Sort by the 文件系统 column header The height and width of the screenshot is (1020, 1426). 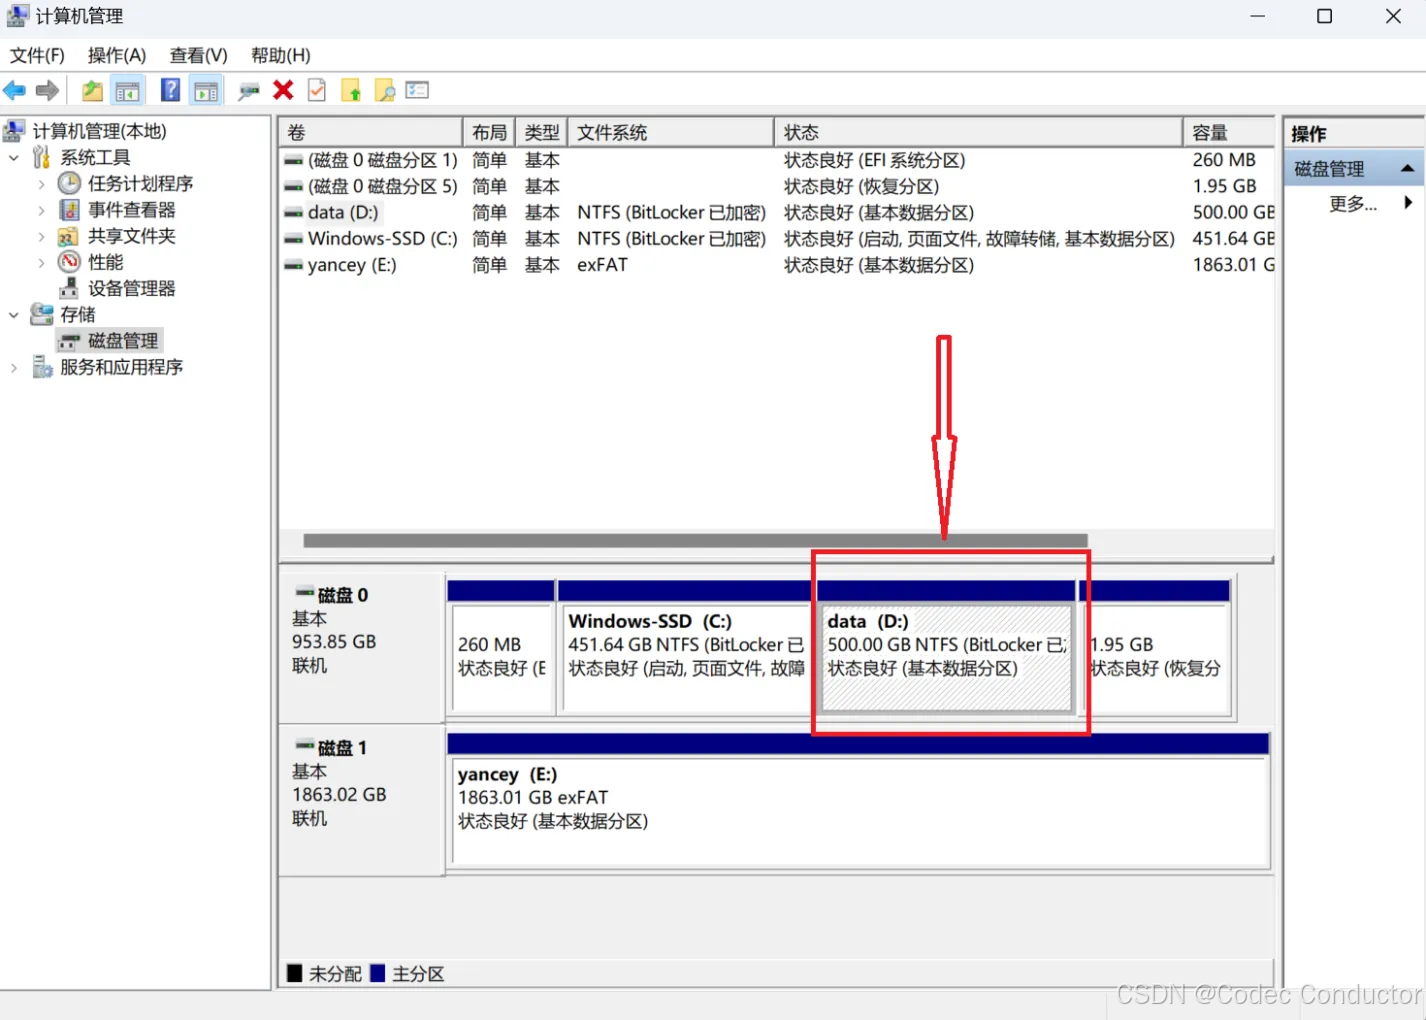tap(671, 132)
